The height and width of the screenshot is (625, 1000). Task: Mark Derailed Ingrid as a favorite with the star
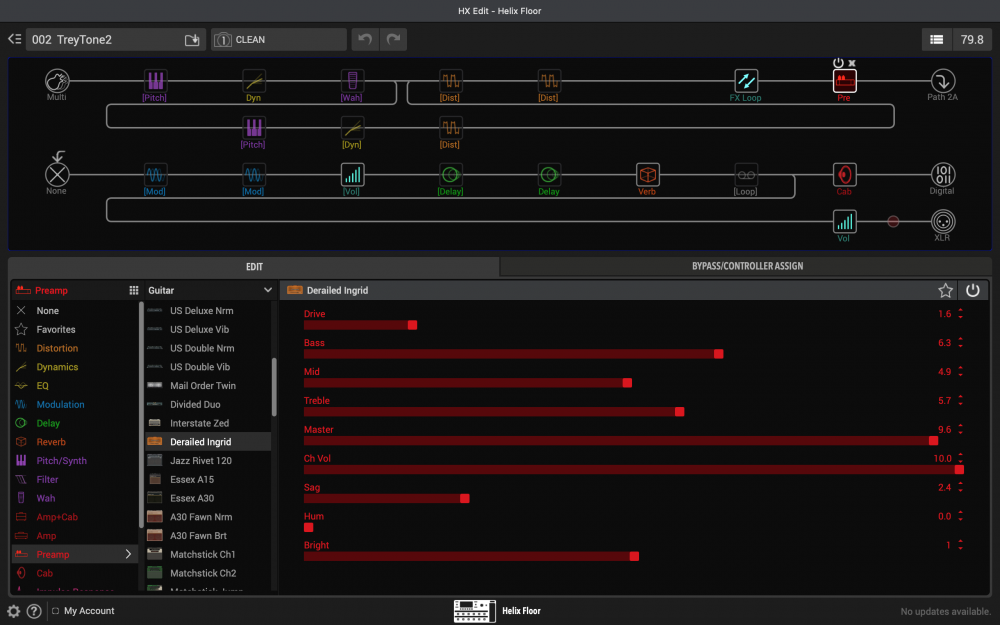tap(945, 290)
